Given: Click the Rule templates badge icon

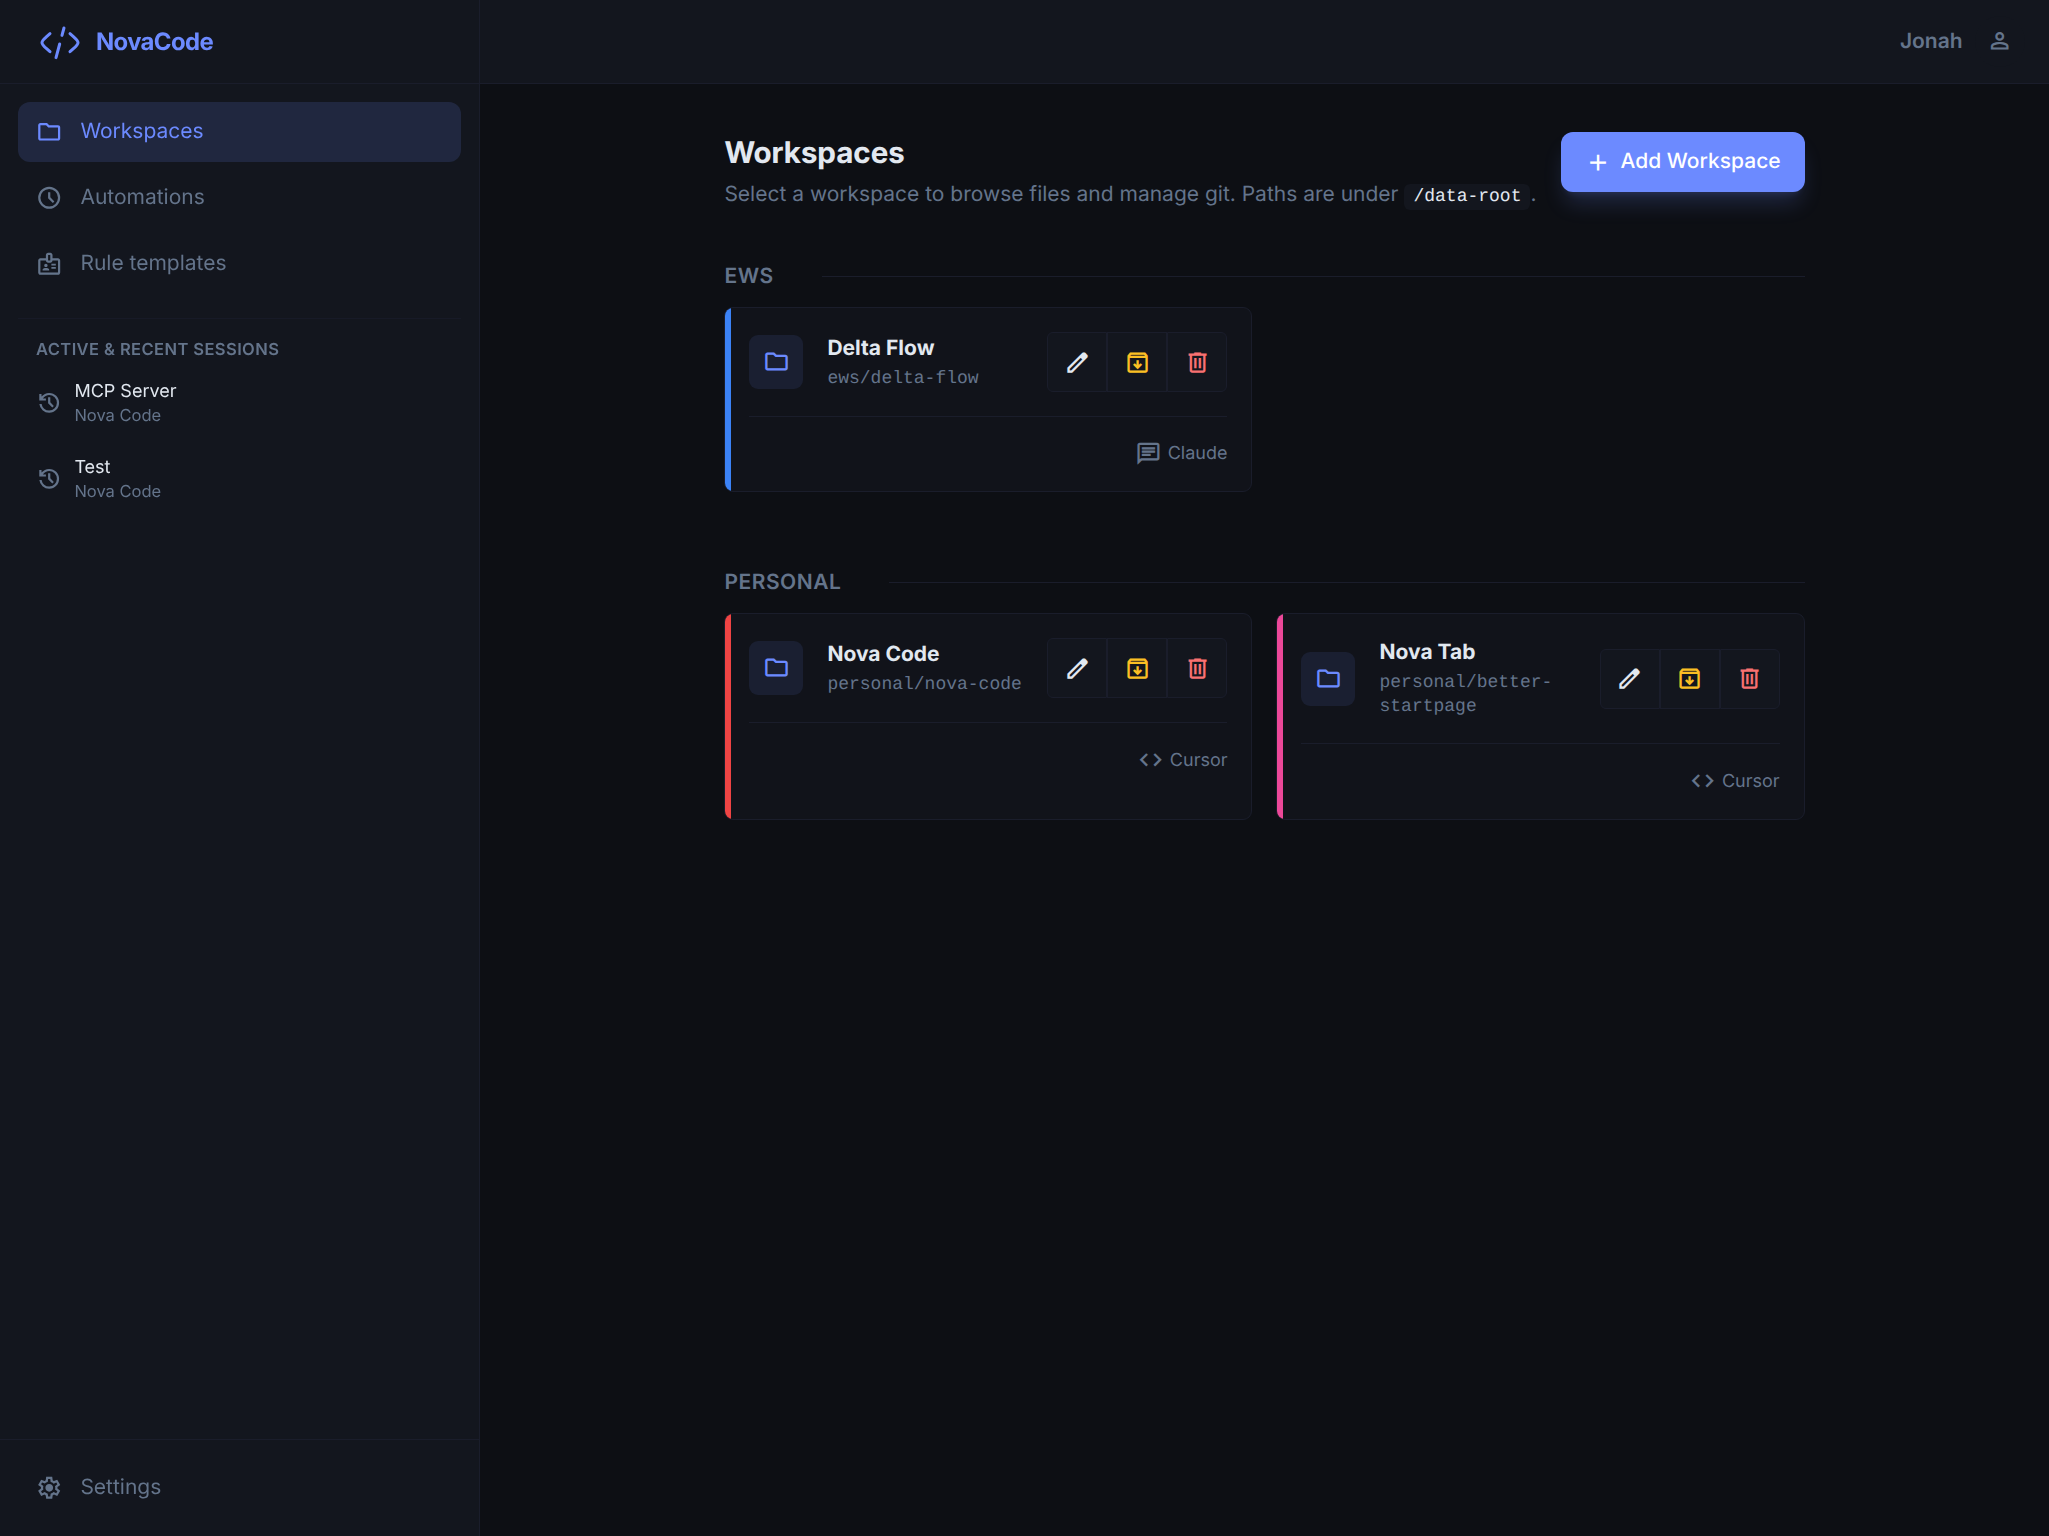Looking at the screenshot, I should point(49,263).
